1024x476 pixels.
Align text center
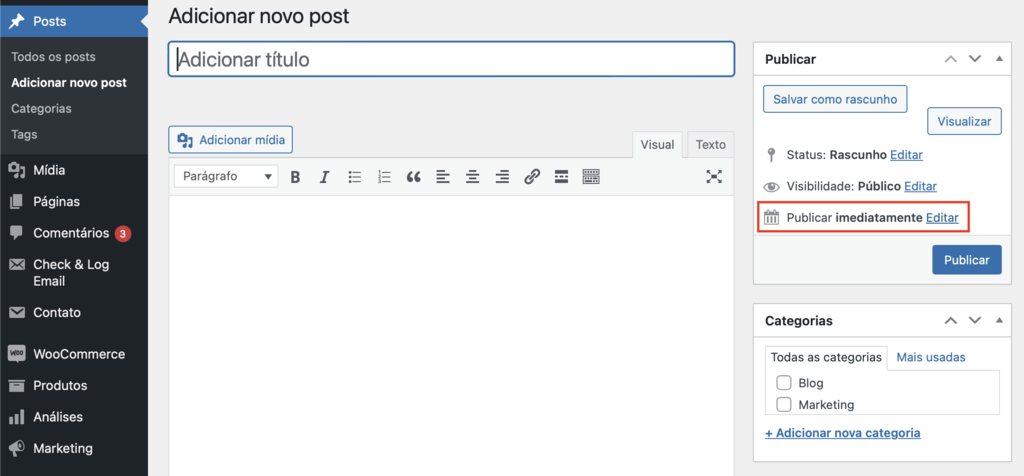[473, 176]
